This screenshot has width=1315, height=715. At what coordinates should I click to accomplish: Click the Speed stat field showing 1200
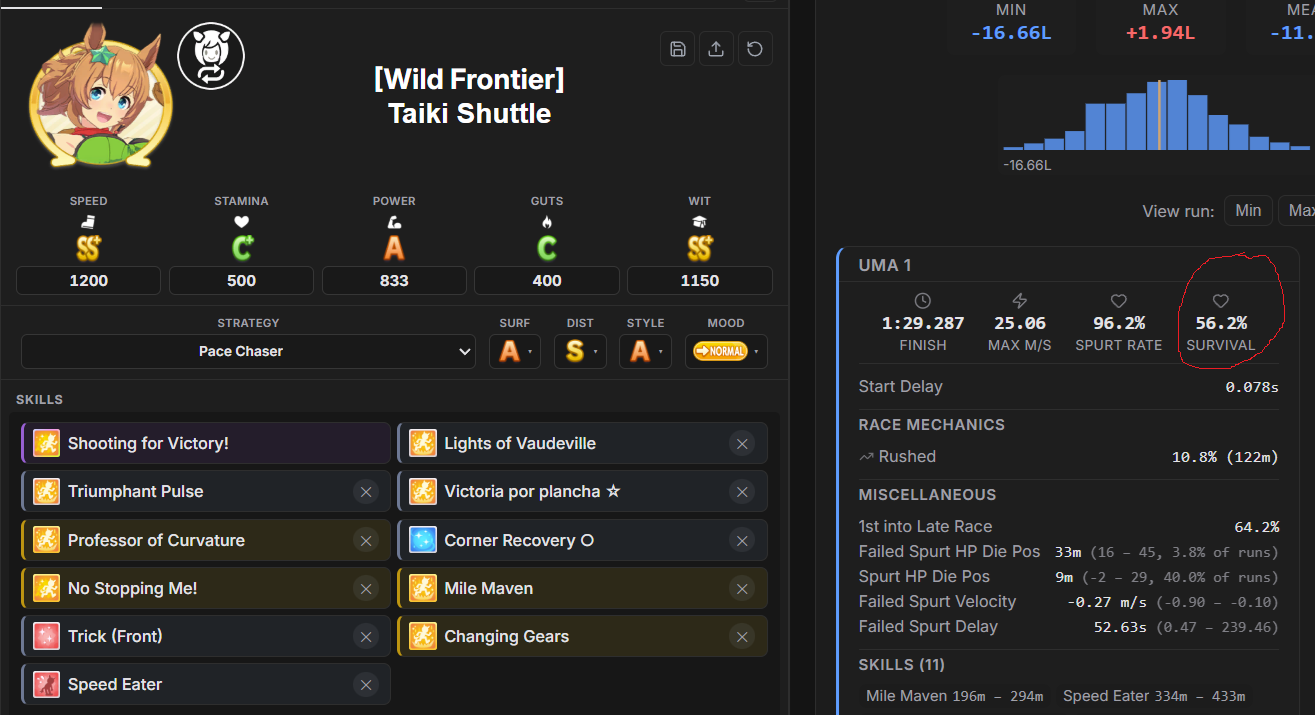88,280
